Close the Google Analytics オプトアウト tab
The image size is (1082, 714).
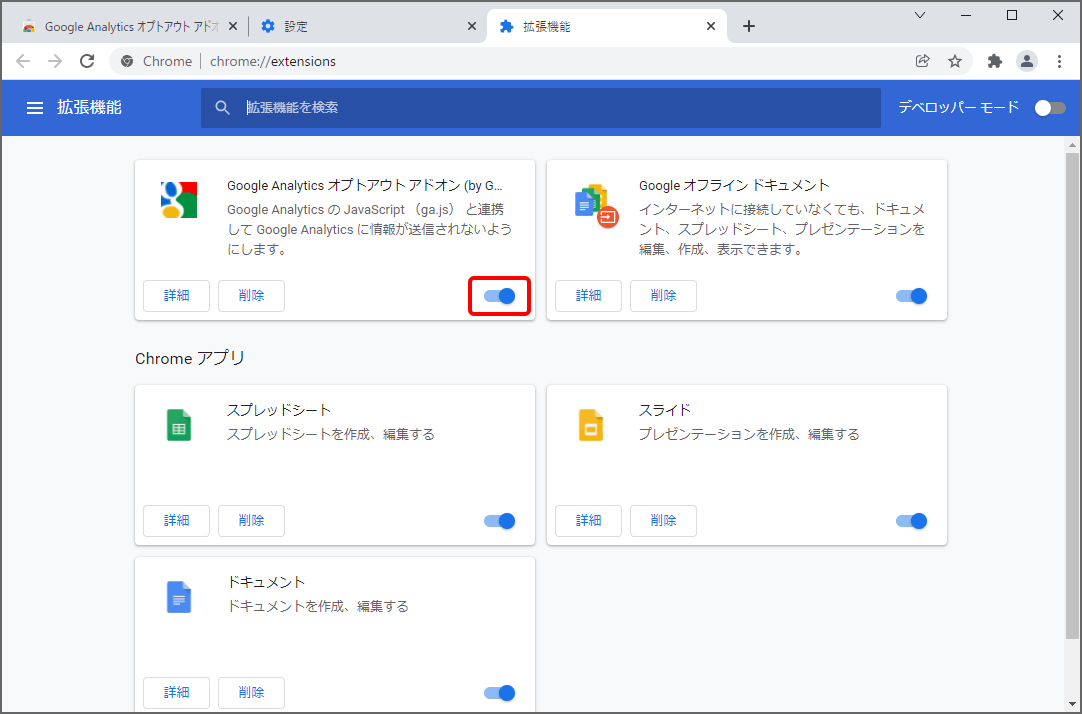[233, 26]
